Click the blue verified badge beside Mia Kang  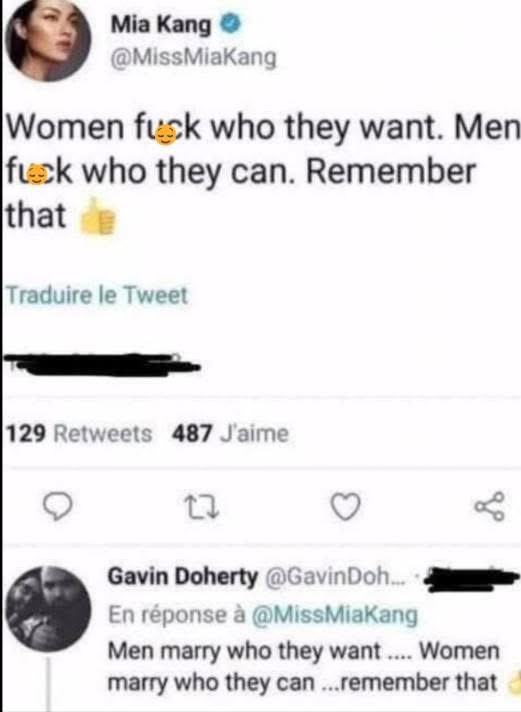(231, 25)
